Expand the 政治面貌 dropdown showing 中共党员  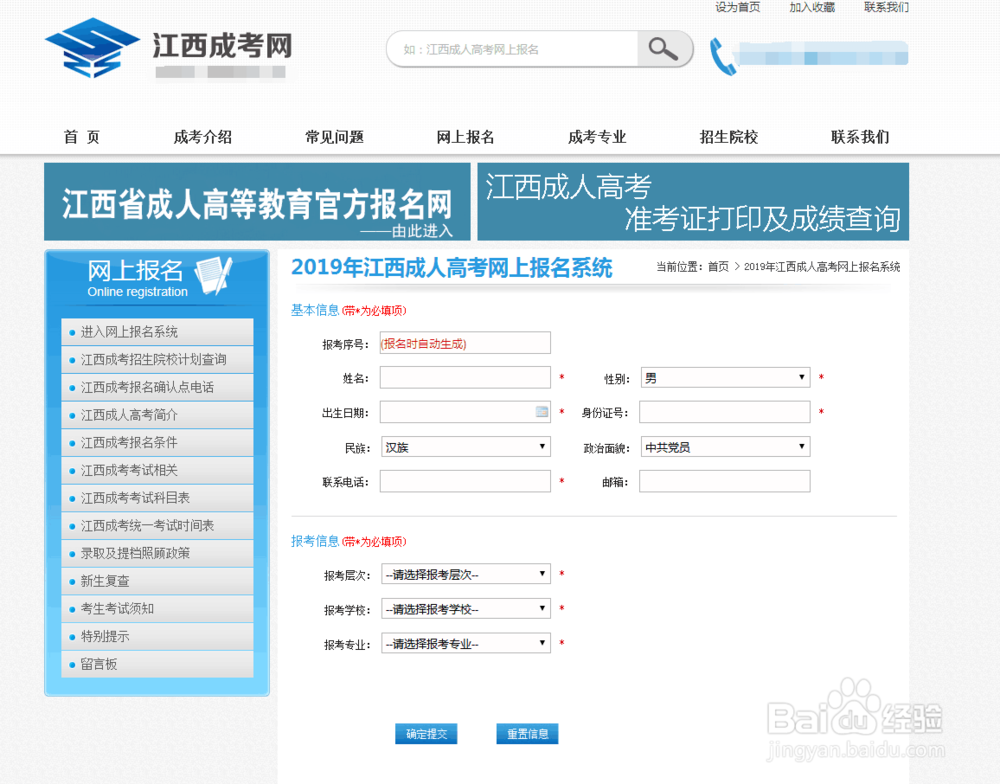[x=725, y=447]
